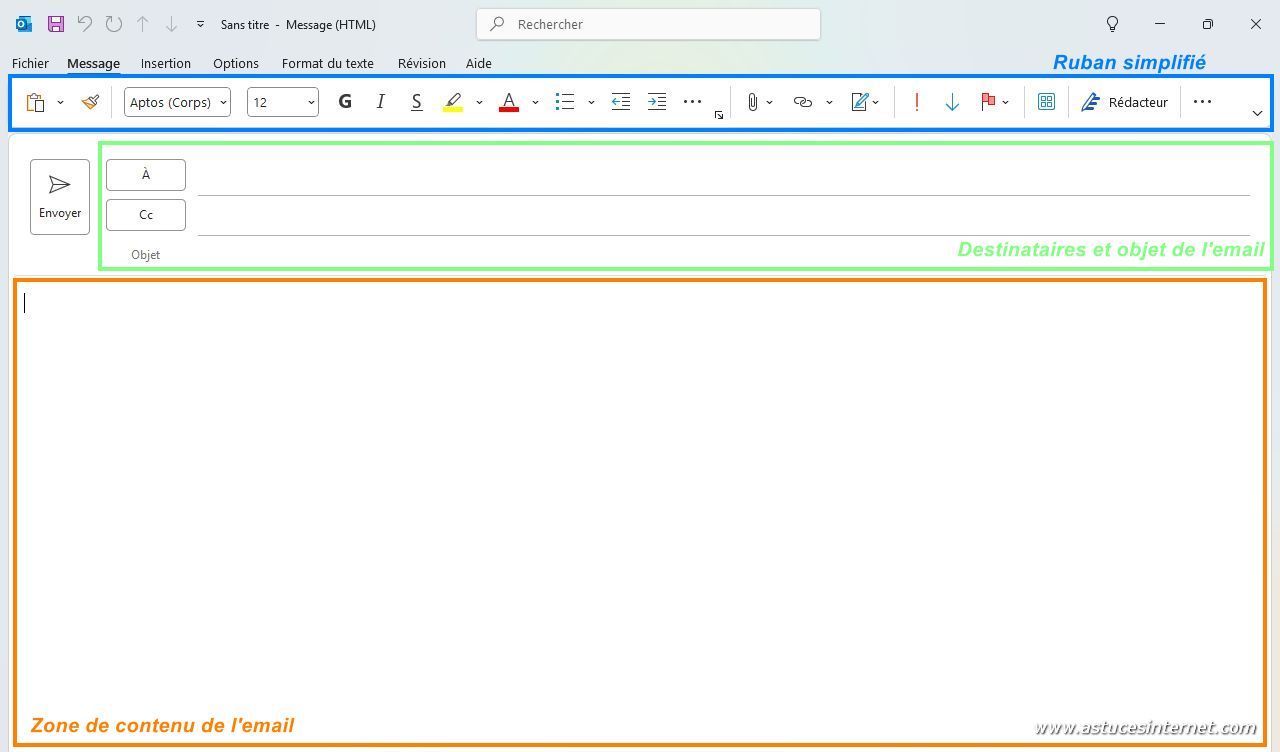Open the Aptos (Corps) font dropdown

point(177,102)
